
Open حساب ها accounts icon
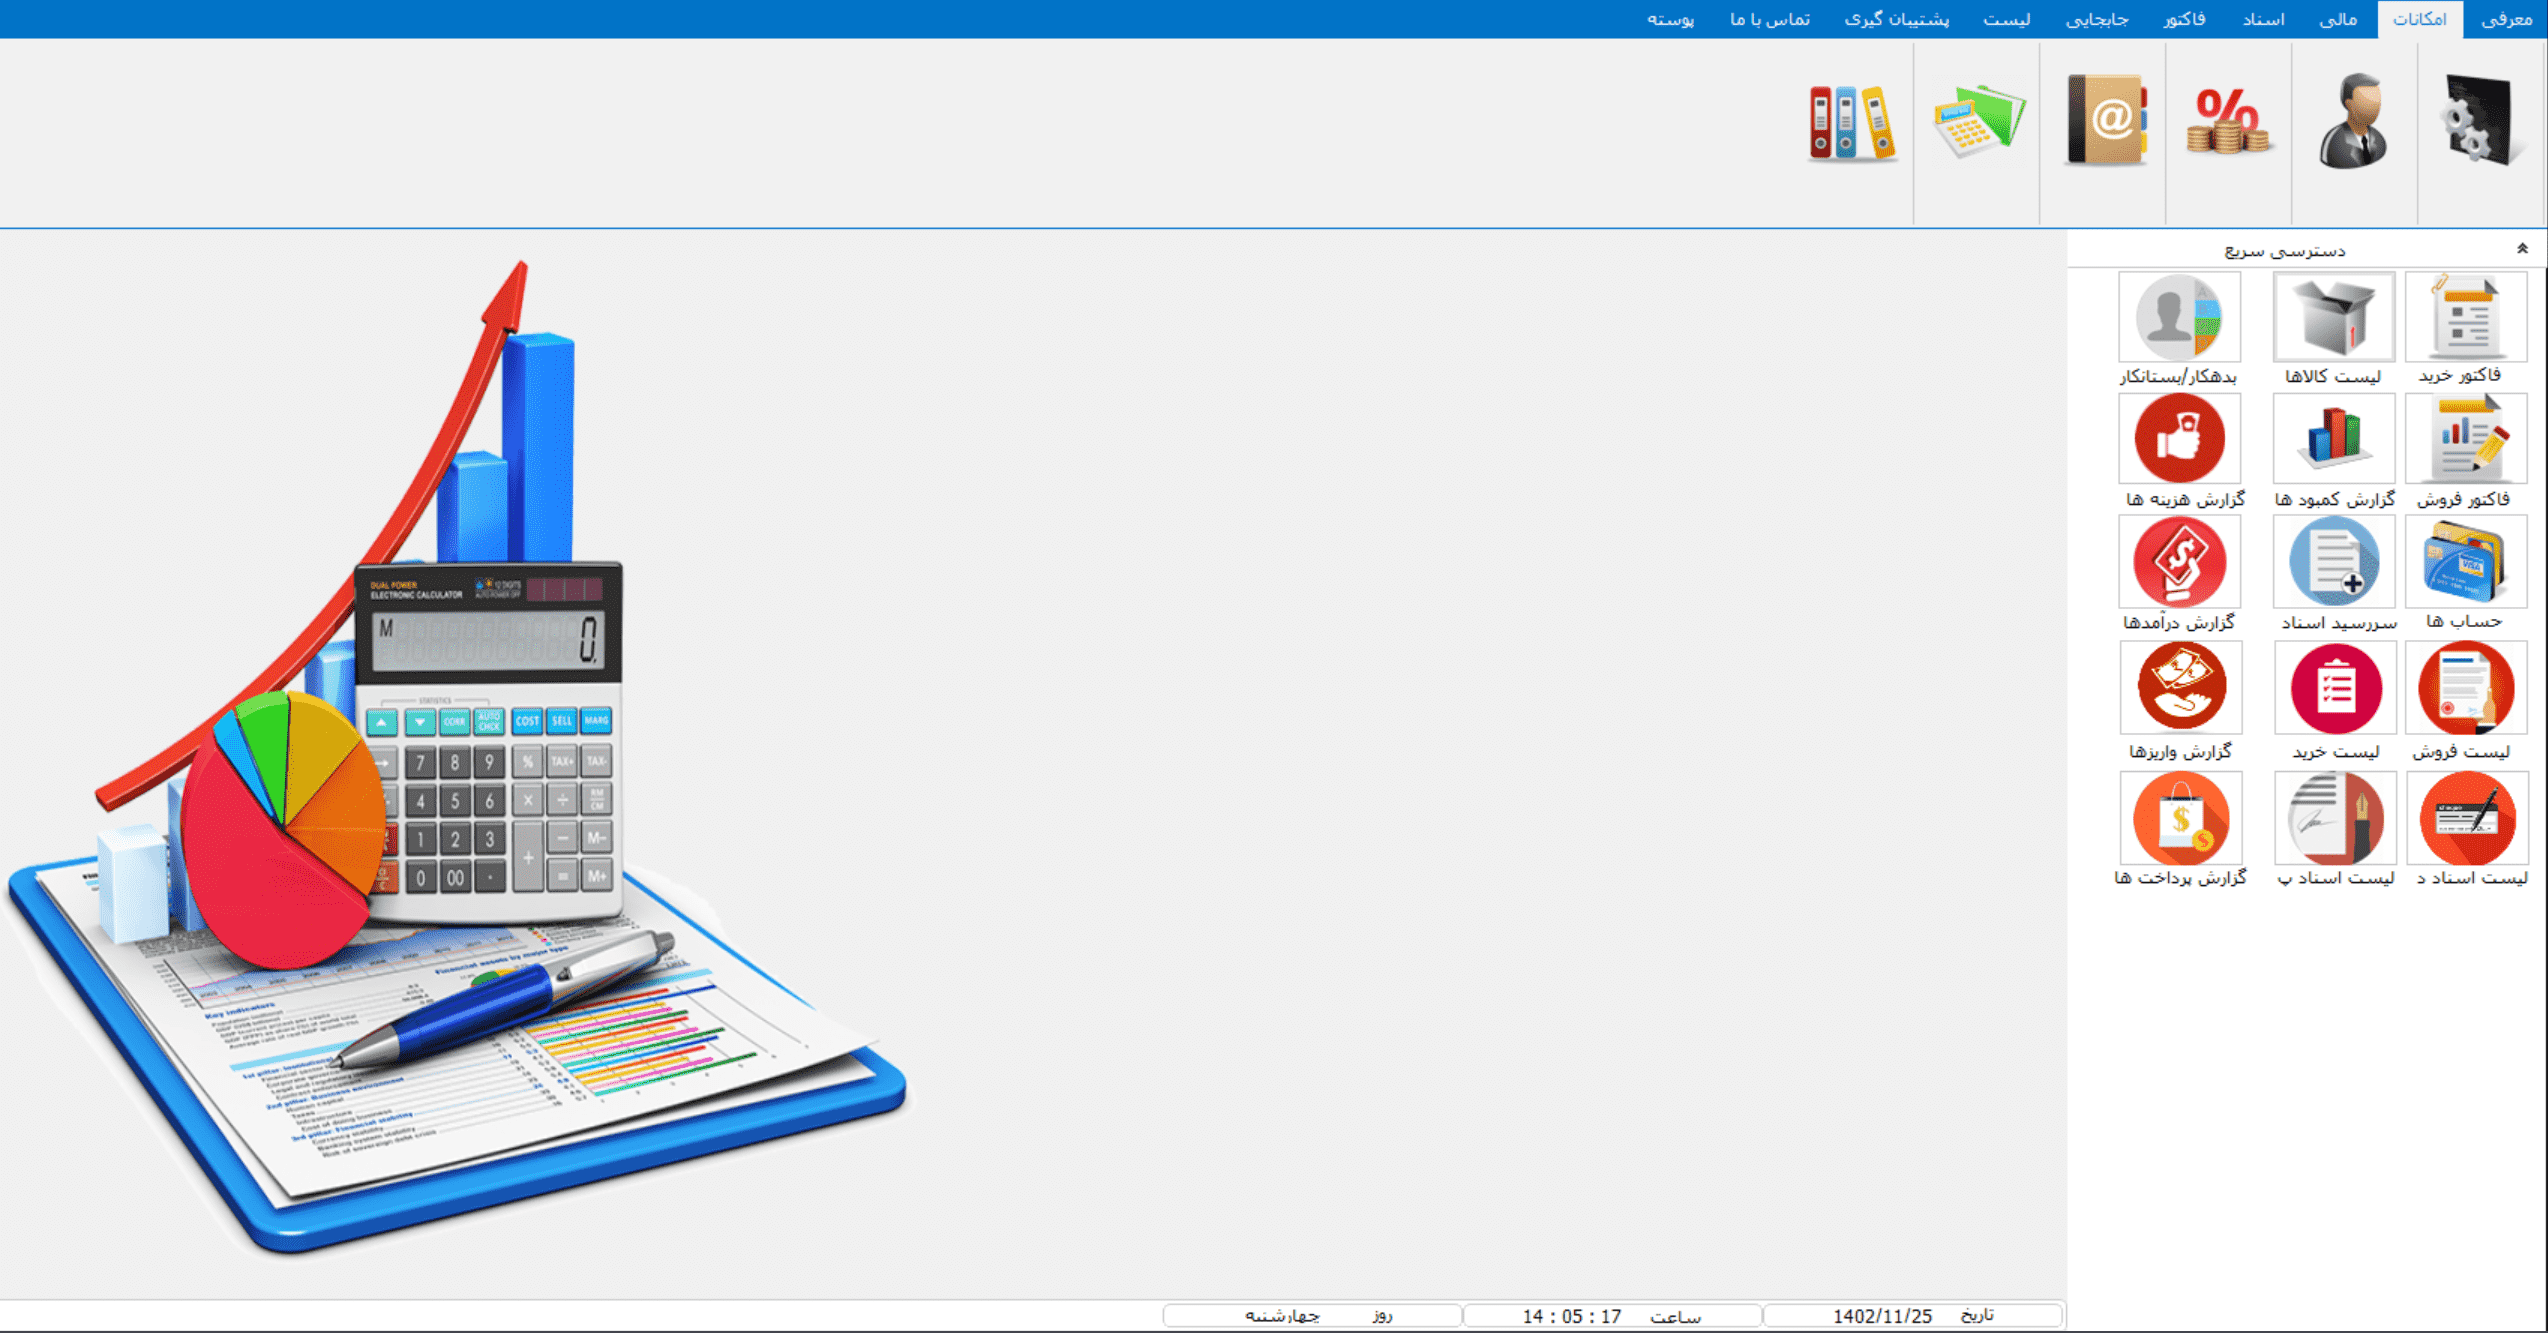click(x=2466, y=563)
